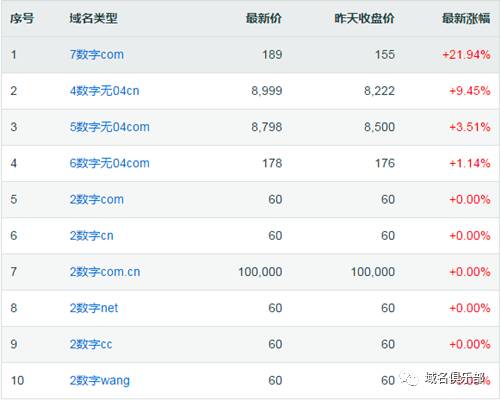Click row number 7
This screenshot has width=500, height=400.
[x=14, y=272]
